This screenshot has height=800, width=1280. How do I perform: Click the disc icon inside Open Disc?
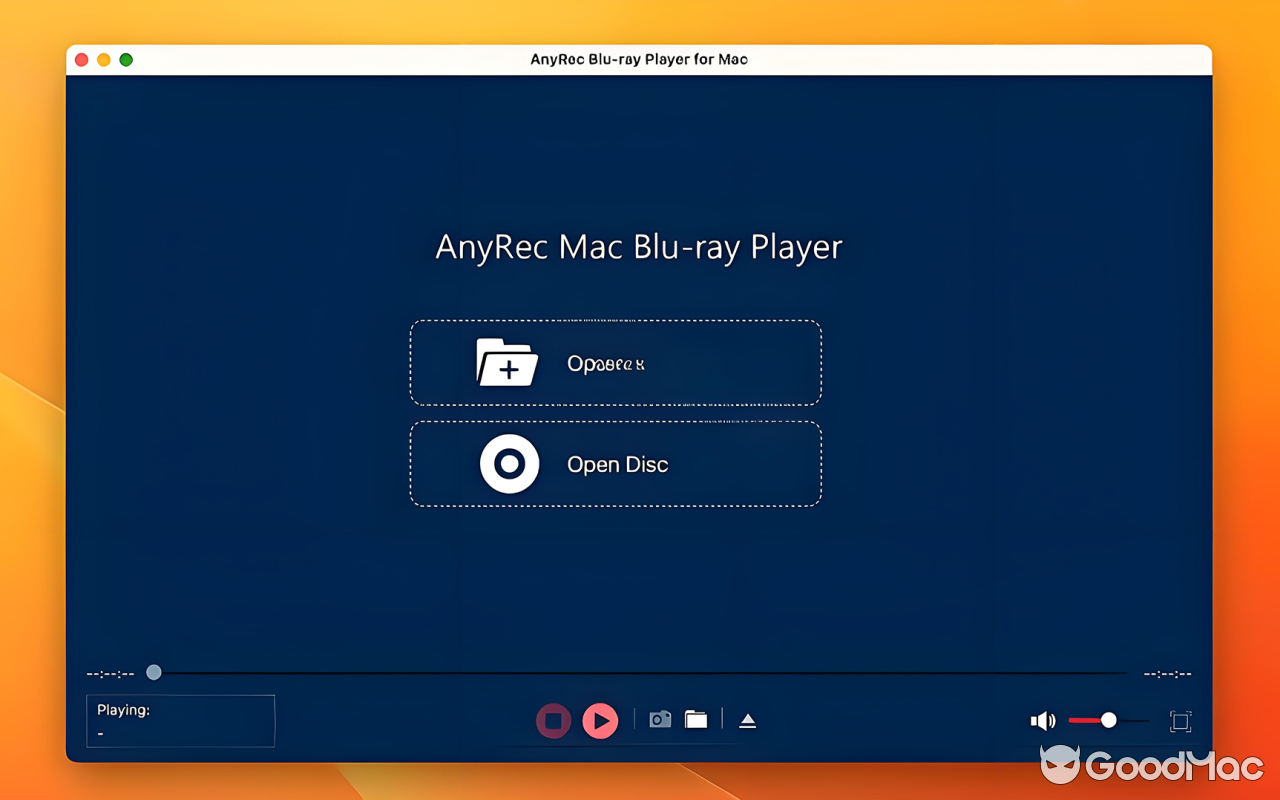[x=510, y=463]
